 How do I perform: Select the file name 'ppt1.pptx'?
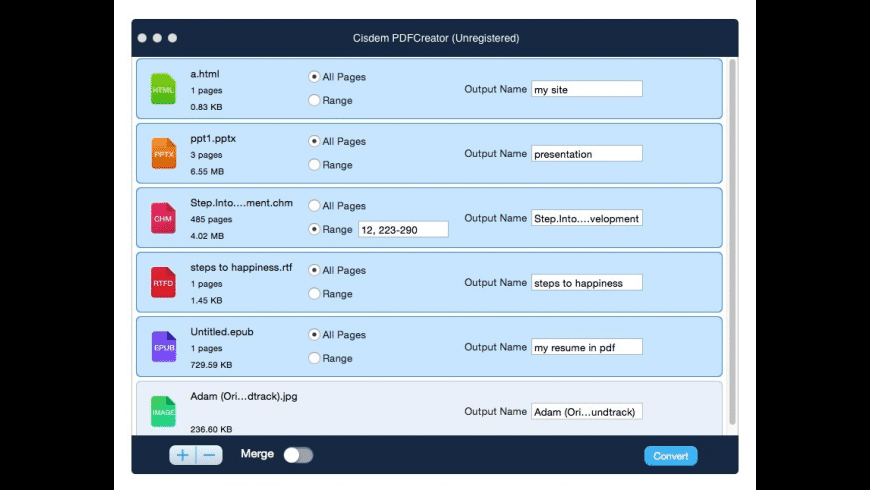point(213,139)
